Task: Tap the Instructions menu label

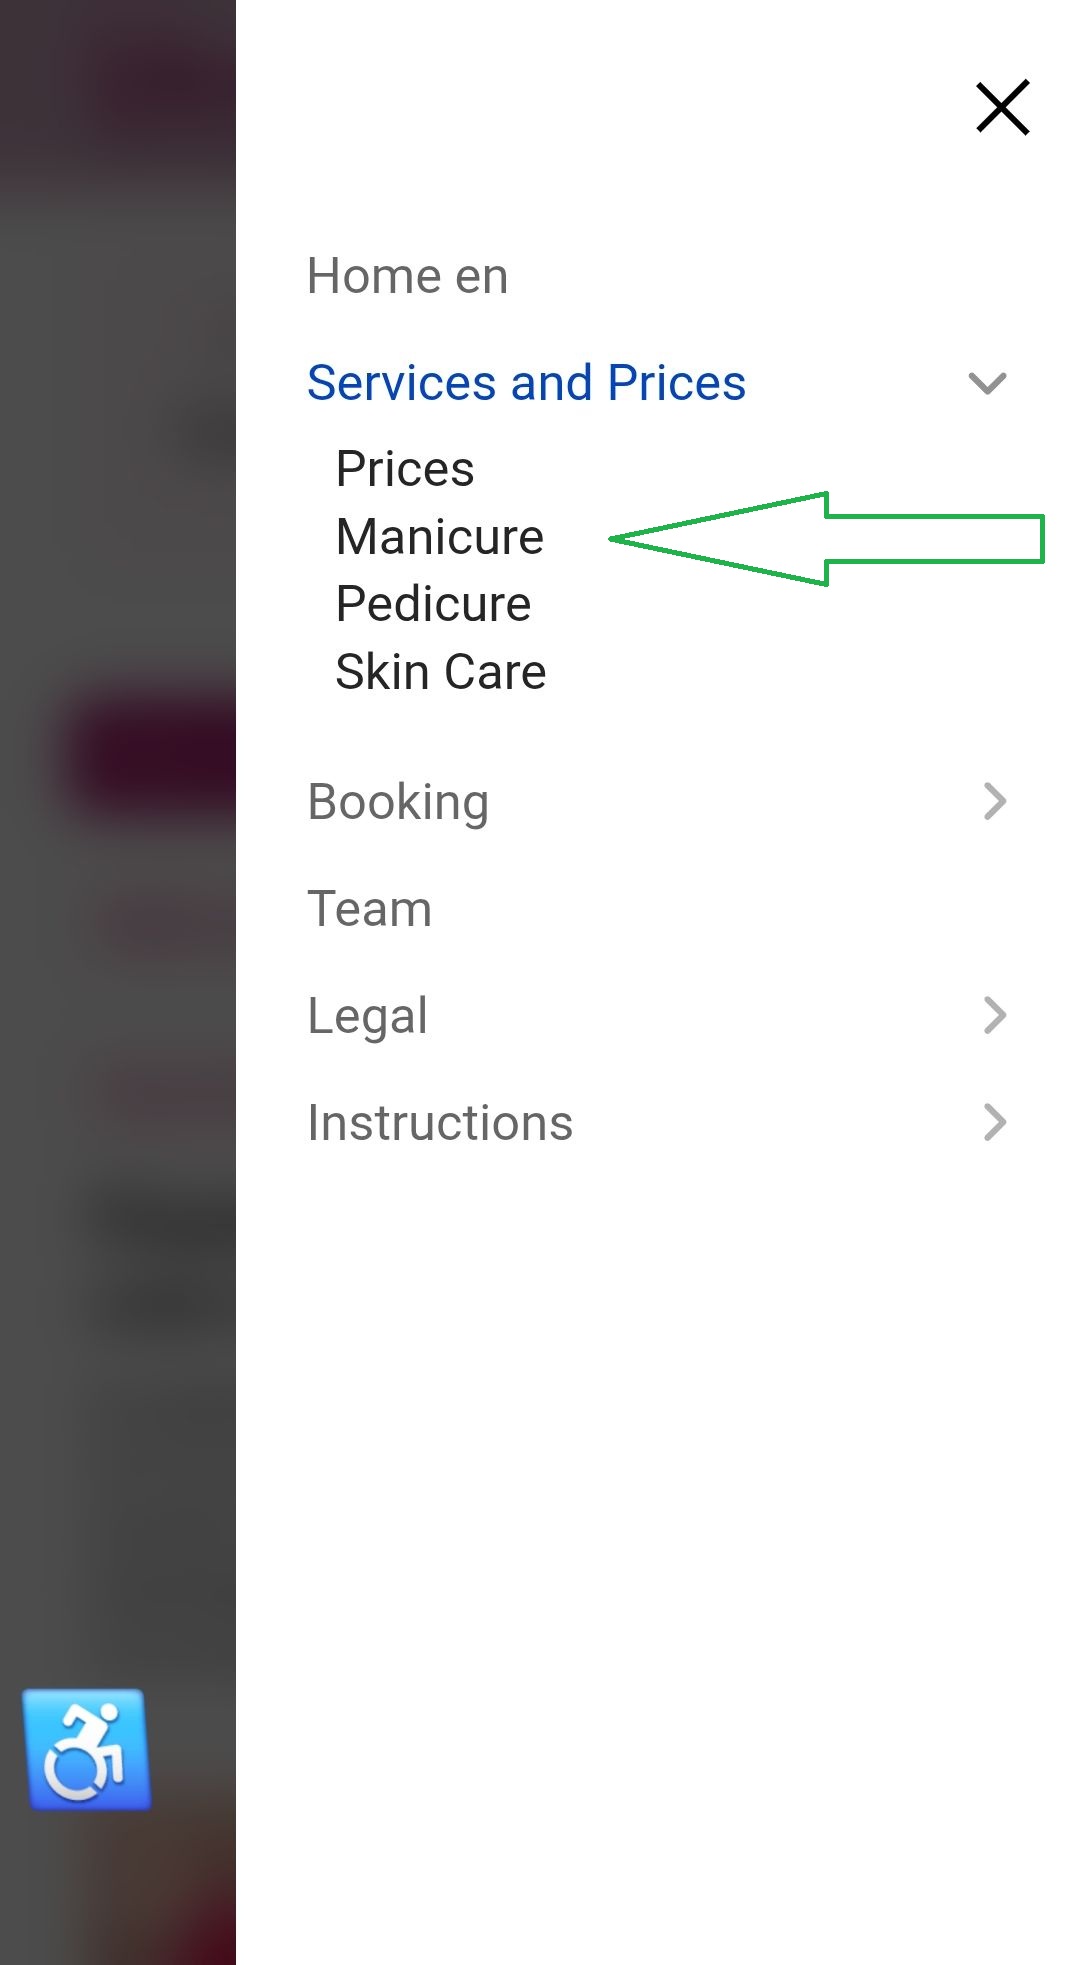Action: (440, 1123)
